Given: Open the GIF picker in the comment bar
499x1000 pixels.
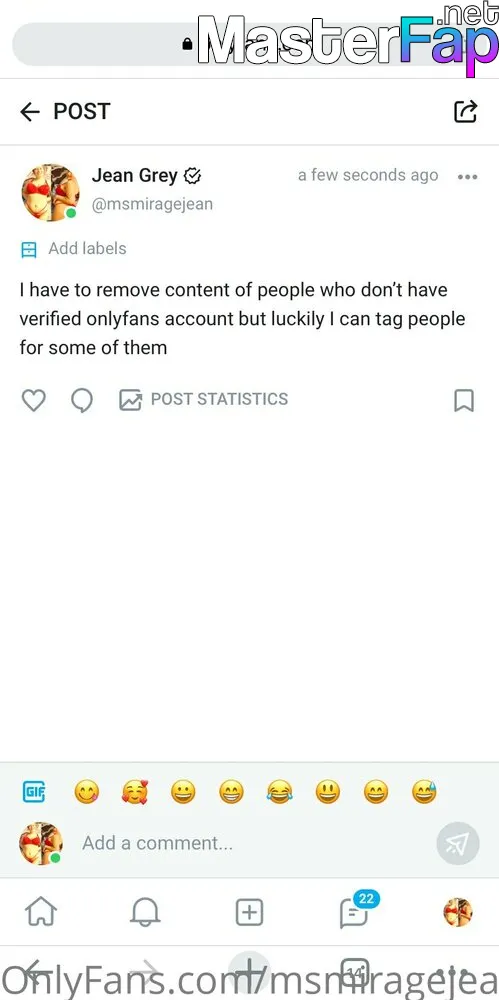Looking at the screenshot, I should (x=34, y=792).
